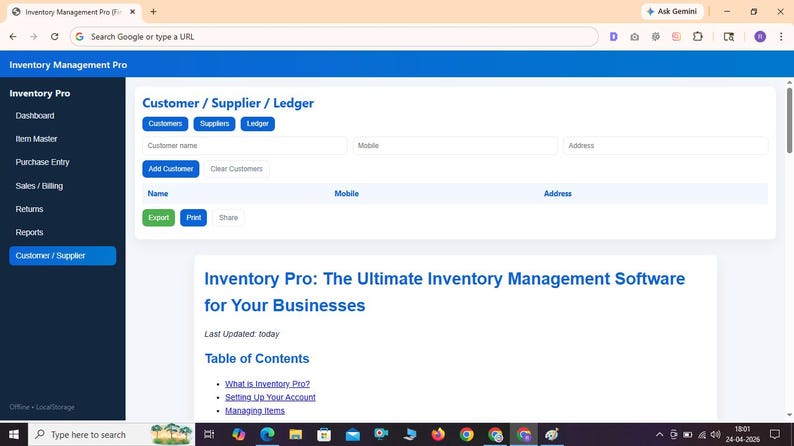Click the bug-shaped extension icon
Viewport: 794px width, 446px height.
[656, 36]
